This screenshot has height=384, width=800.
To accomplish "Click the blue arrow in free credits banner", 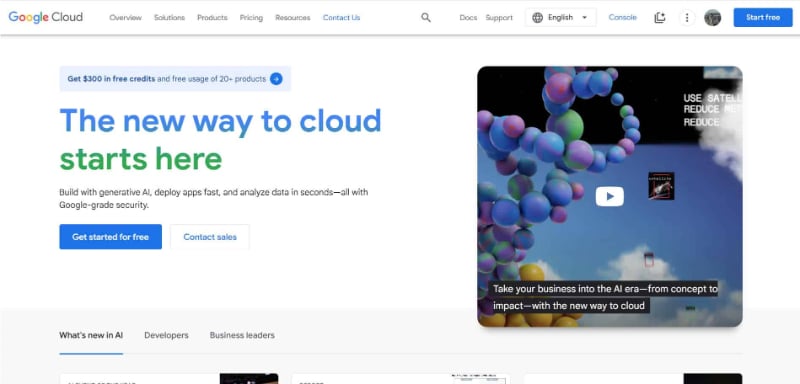I will pyautogui.click(x=276, y=79).
